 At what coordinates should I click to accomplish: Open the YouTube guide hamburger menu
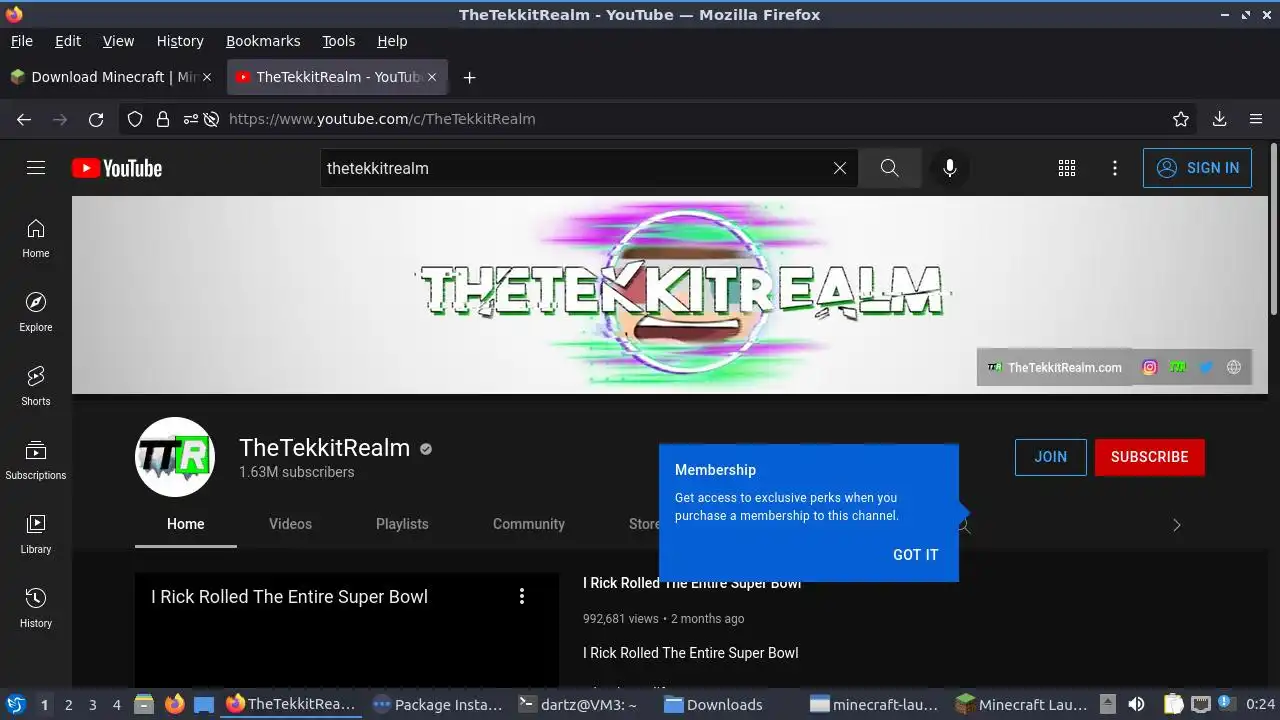[x=36, y=168]
